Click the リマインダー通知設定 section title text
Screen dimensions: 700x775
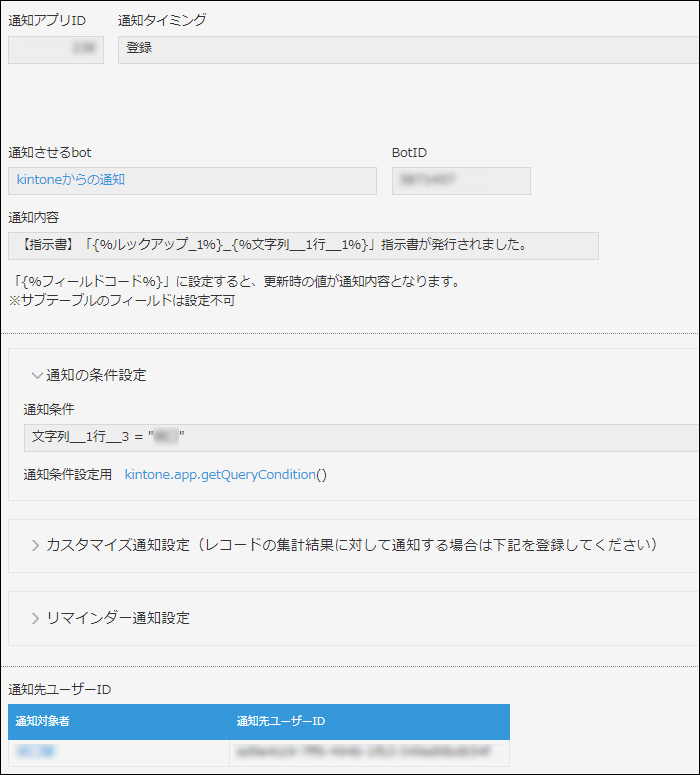coord(118,618)
